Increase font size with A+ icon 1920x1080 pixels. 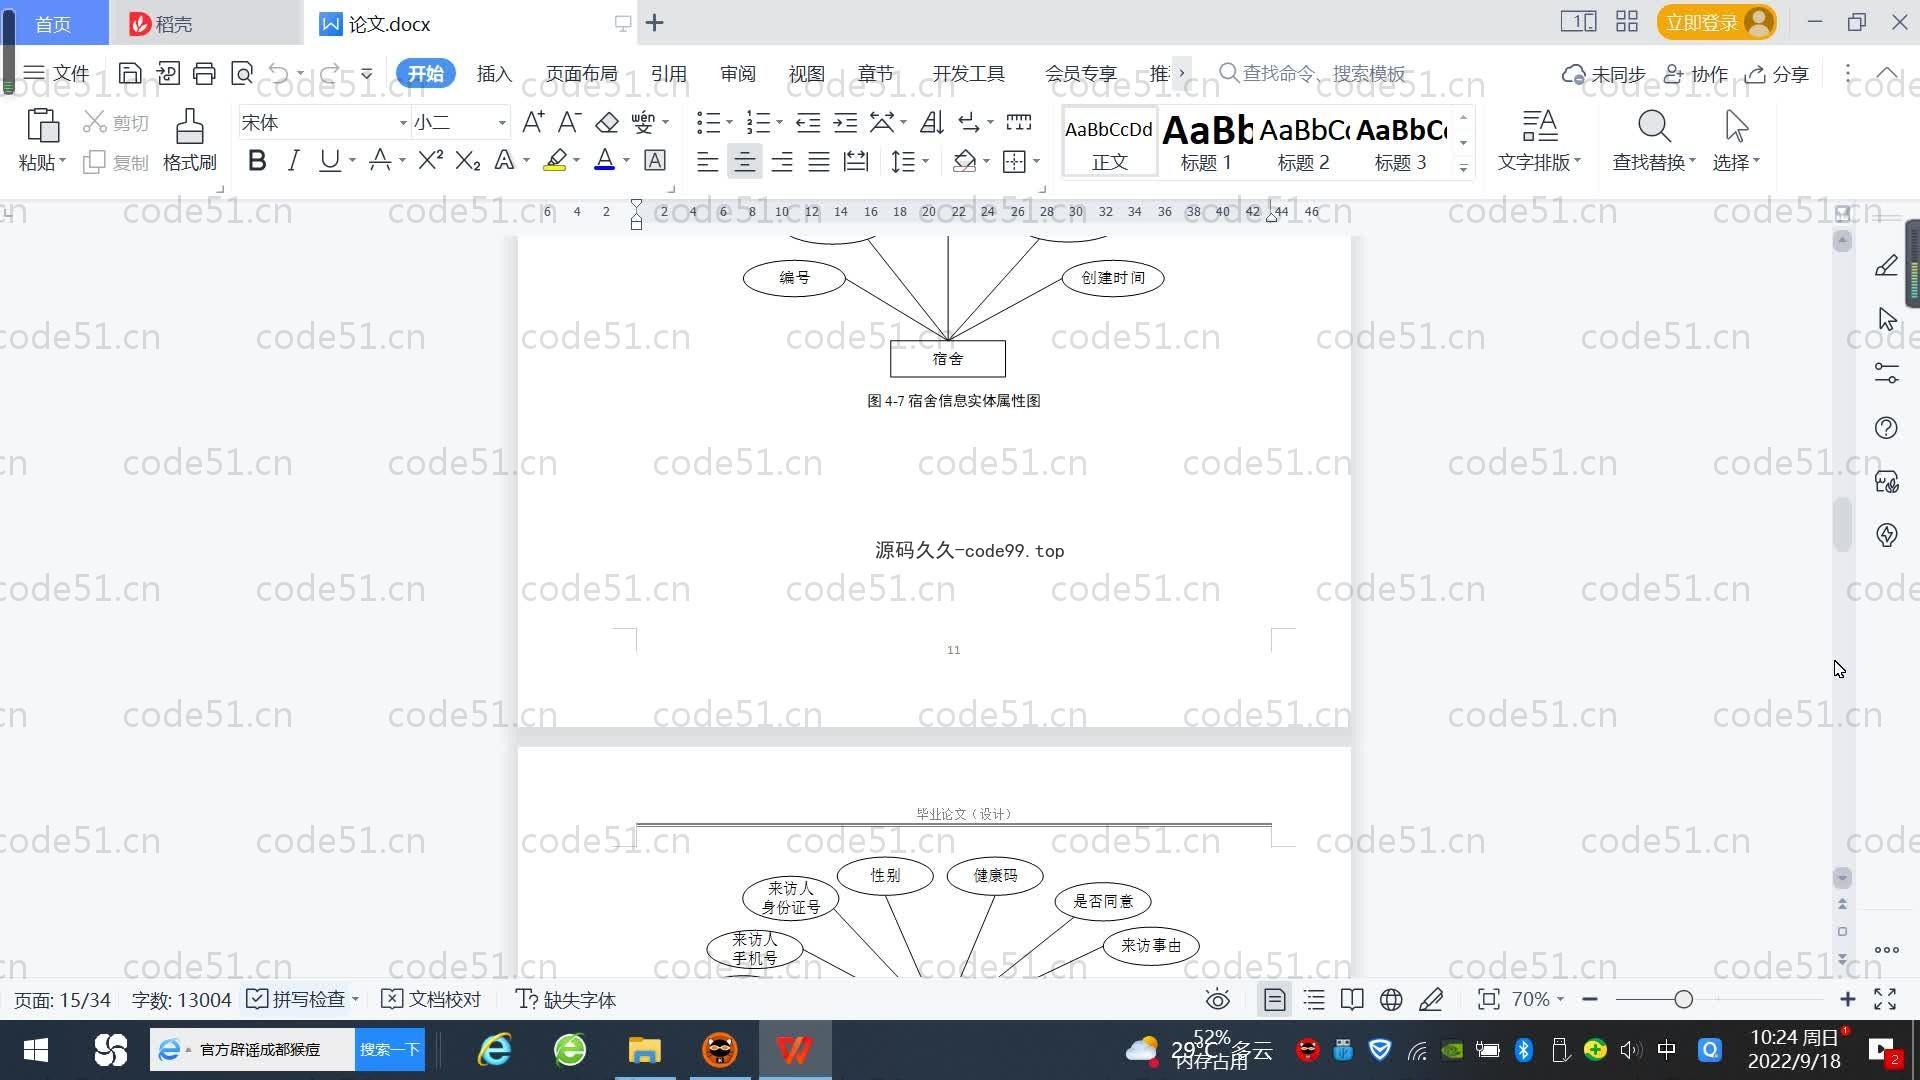(533, 122)
